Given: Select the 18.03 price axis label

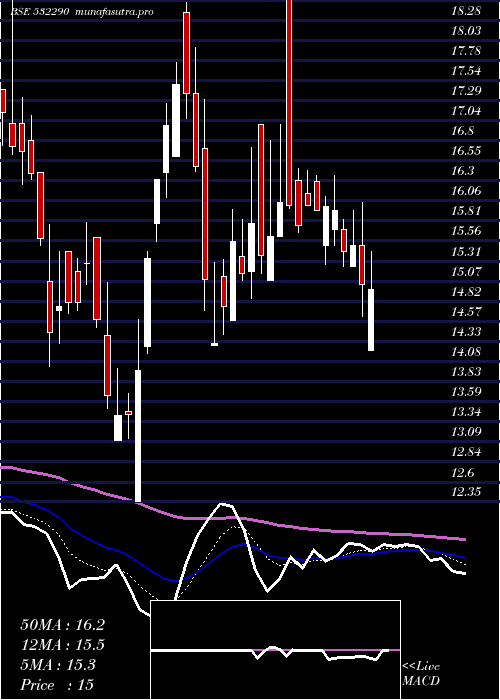Looking at the screenshot, I should tap(466, 31).
